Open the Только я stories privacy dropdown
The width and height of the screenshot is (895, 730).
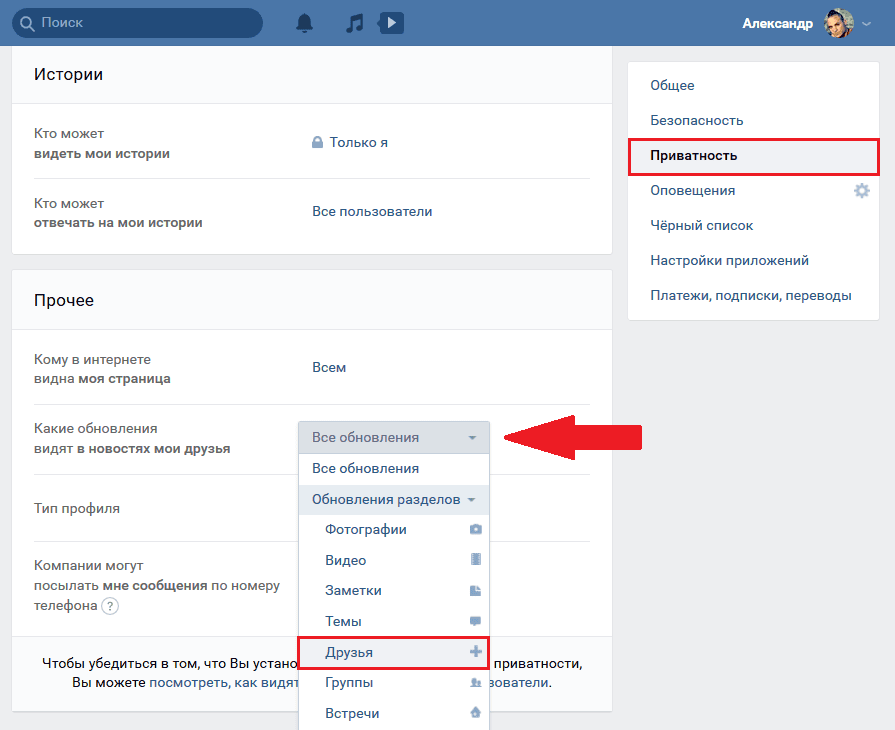358,142
